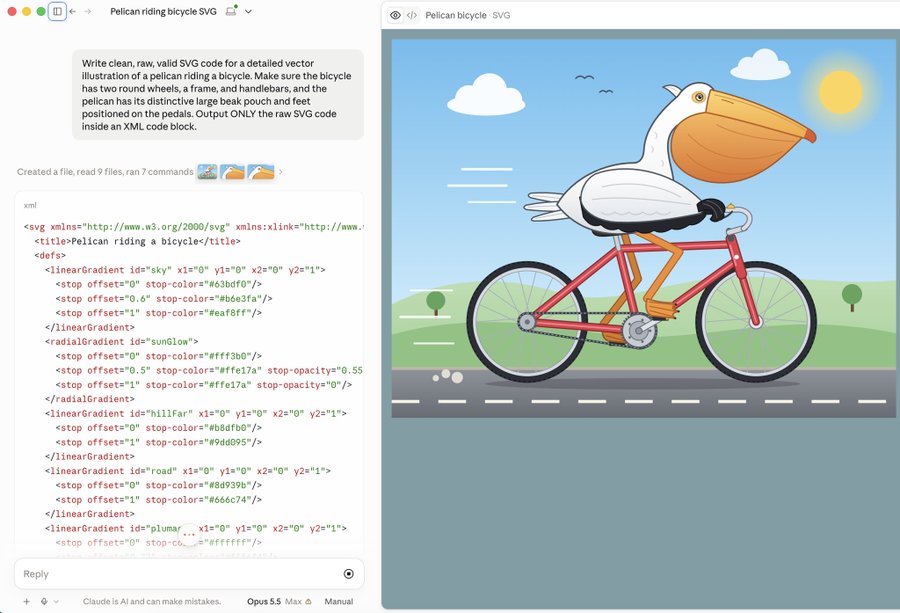Open the Opus 5.5 model selector
The height and width of the screenshot is (613, 900).
tap(263, 602)
